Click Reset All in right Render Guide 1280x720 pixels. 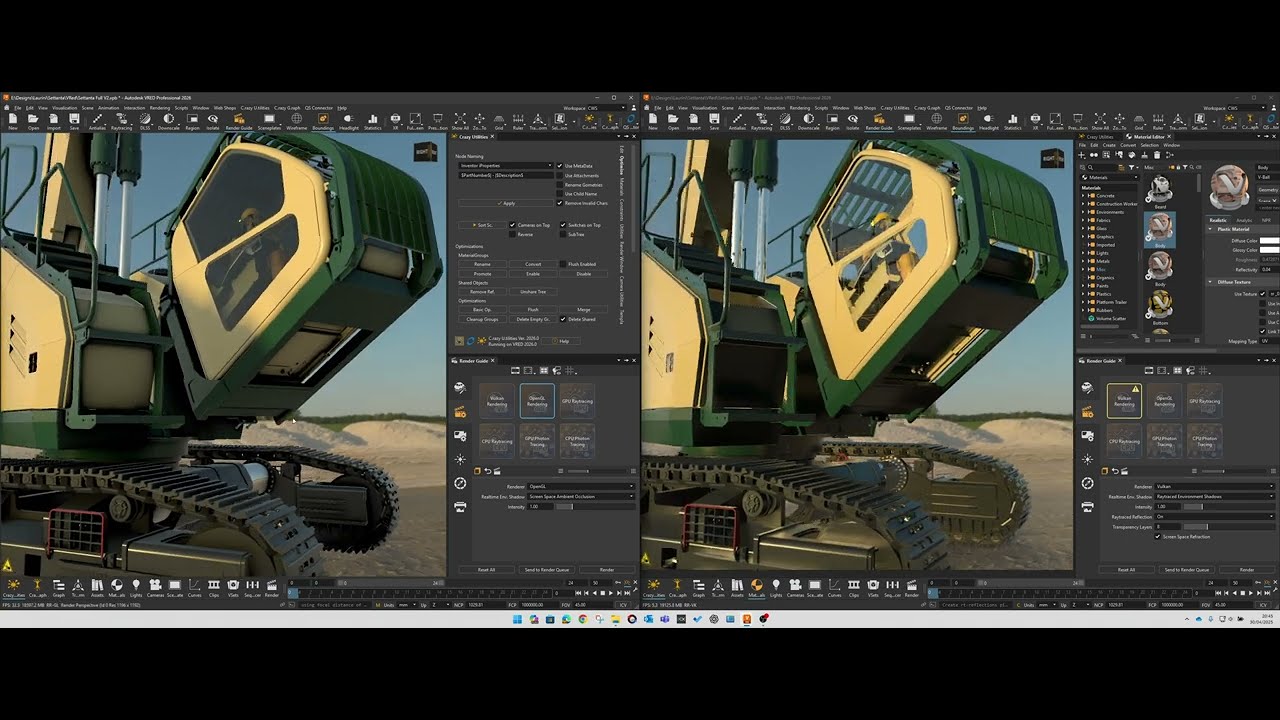1126,569
